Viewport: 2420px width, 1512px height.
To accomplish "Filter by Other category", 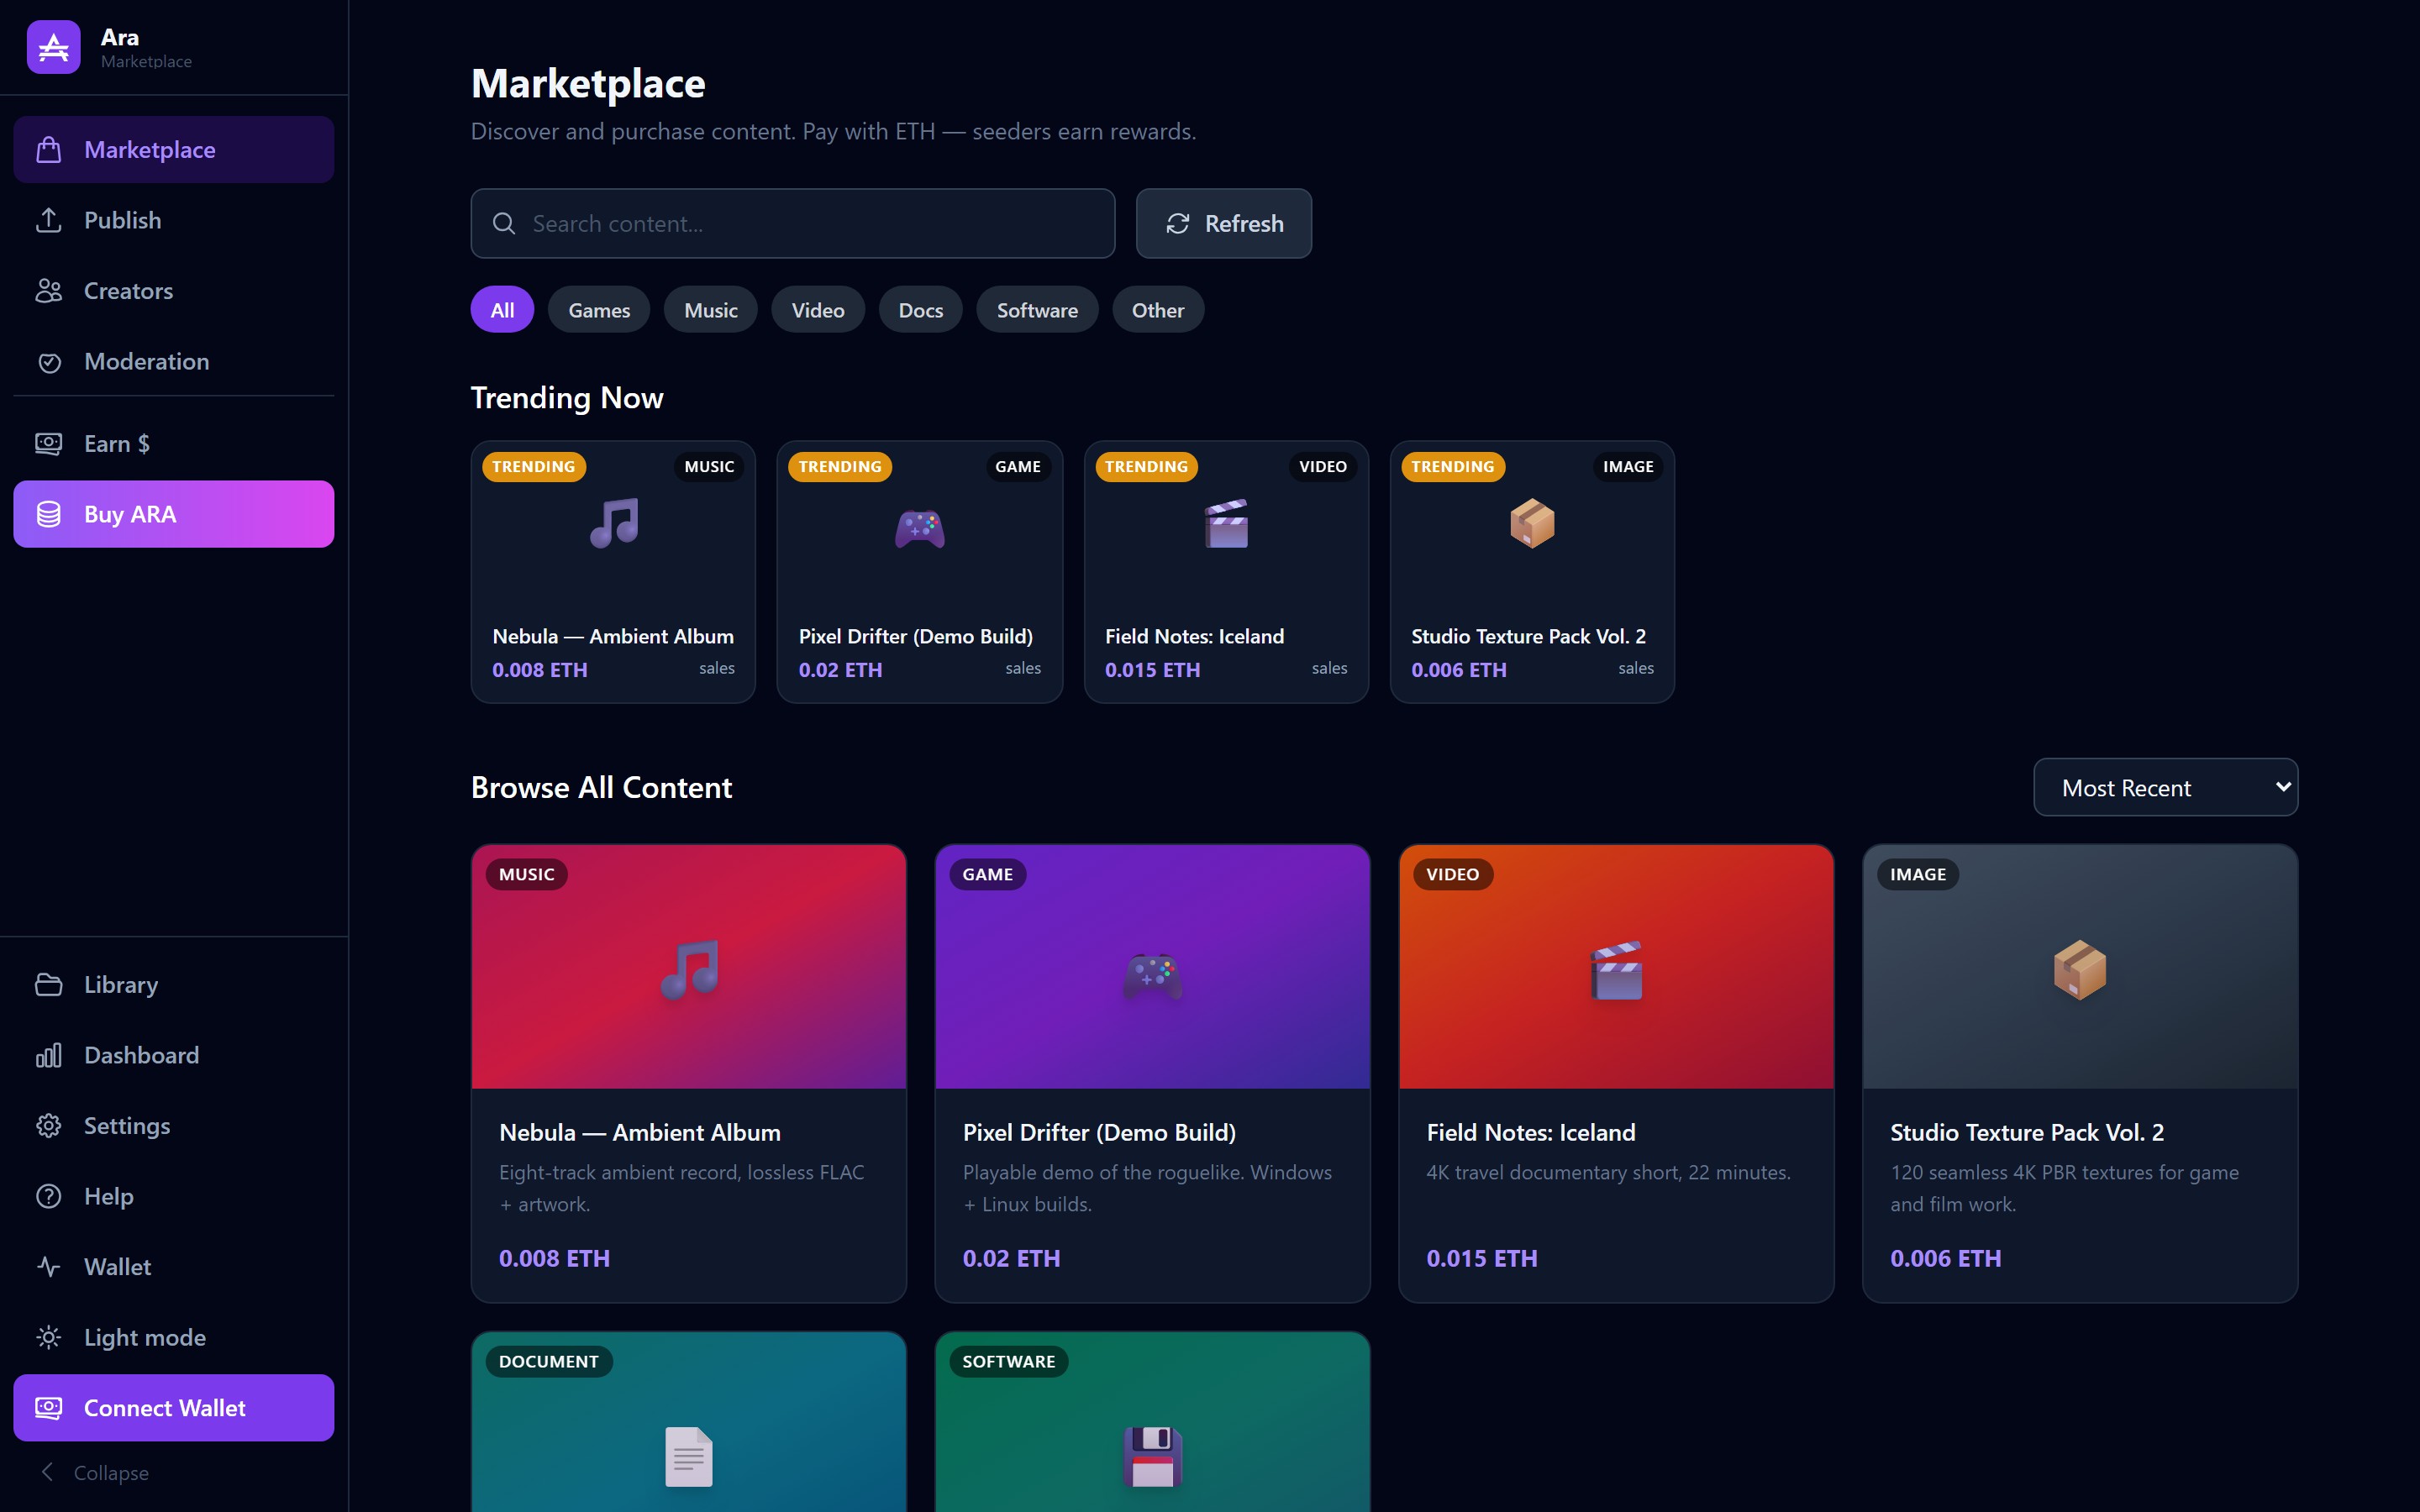I will coord(1158,310).
